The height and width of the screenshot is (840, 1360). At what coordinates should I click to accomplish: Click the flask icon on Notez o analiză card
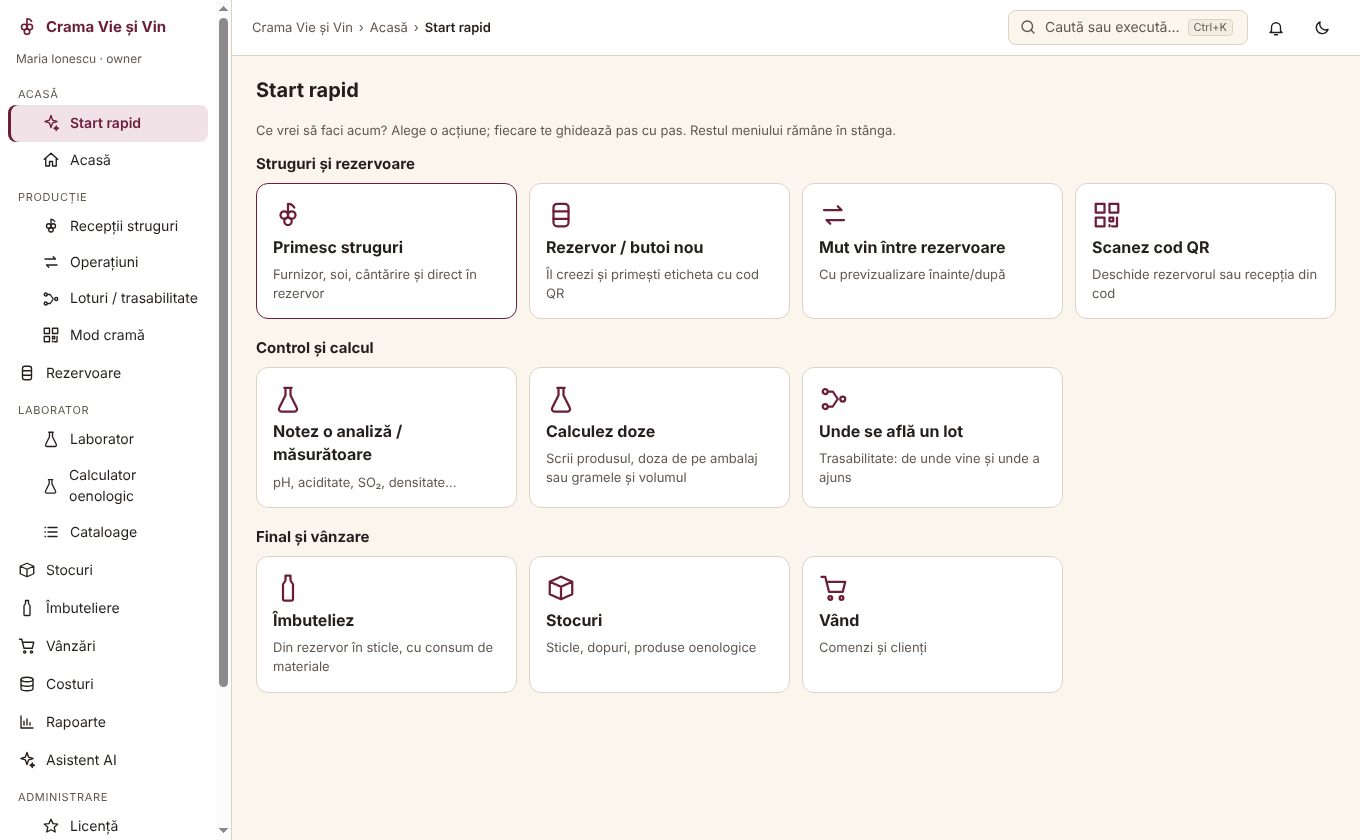(288, 399)
